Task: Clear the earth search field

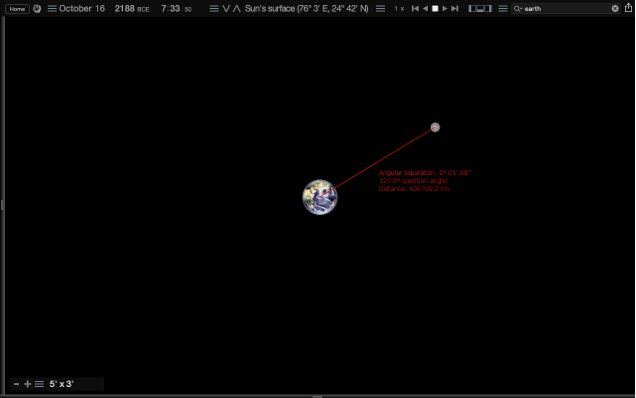Action: click(615, 9)
